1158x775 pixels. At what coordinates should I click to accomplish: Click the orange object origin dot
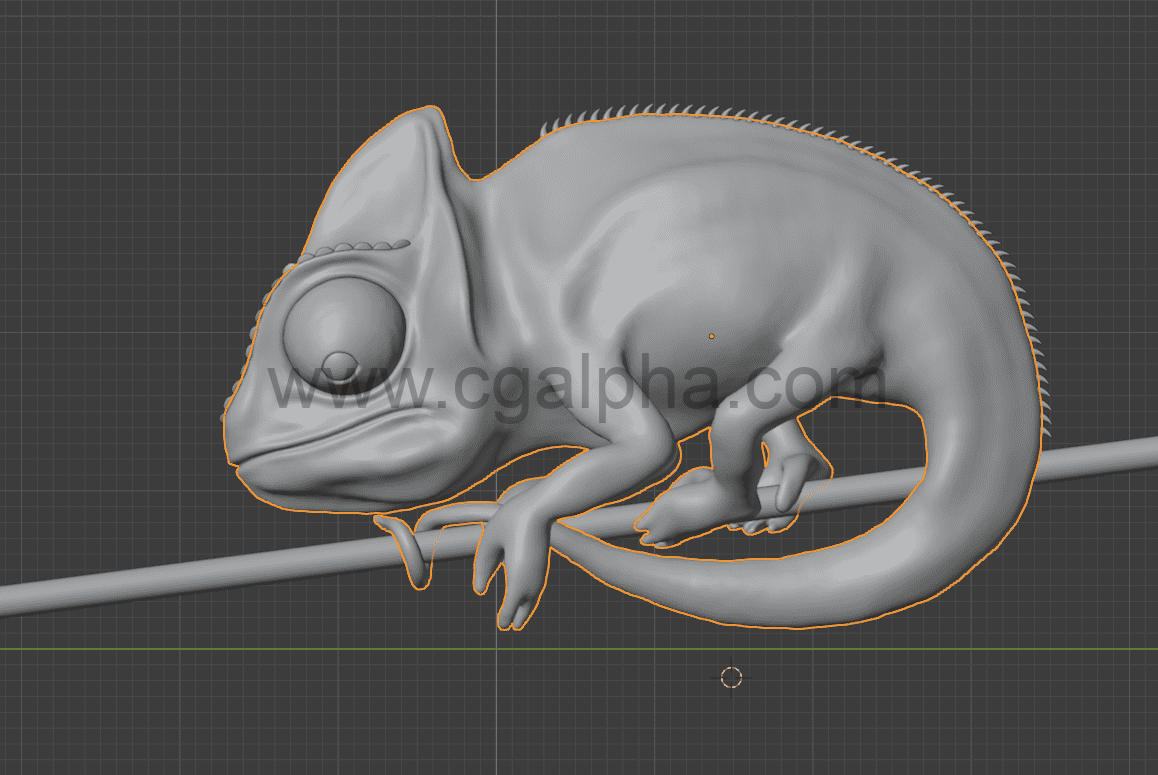[712, 336]
